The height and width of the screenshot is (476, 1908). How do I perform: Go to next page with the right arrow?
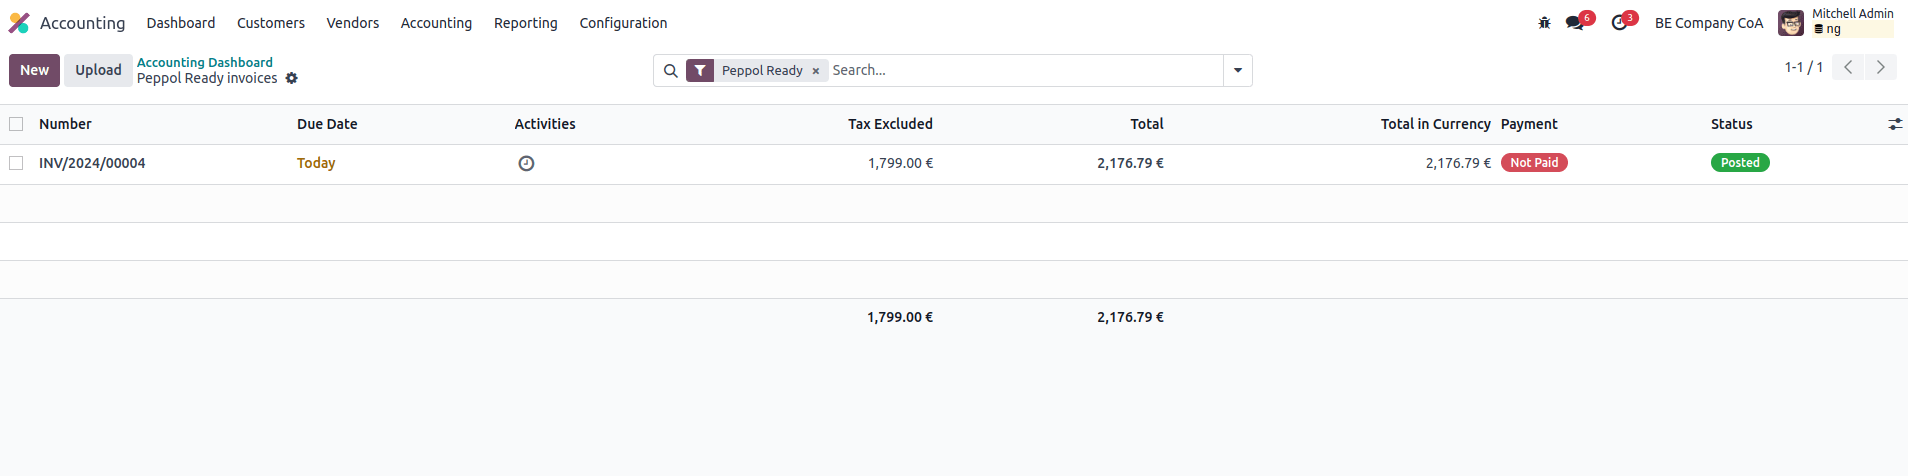tap(1880, 67)
